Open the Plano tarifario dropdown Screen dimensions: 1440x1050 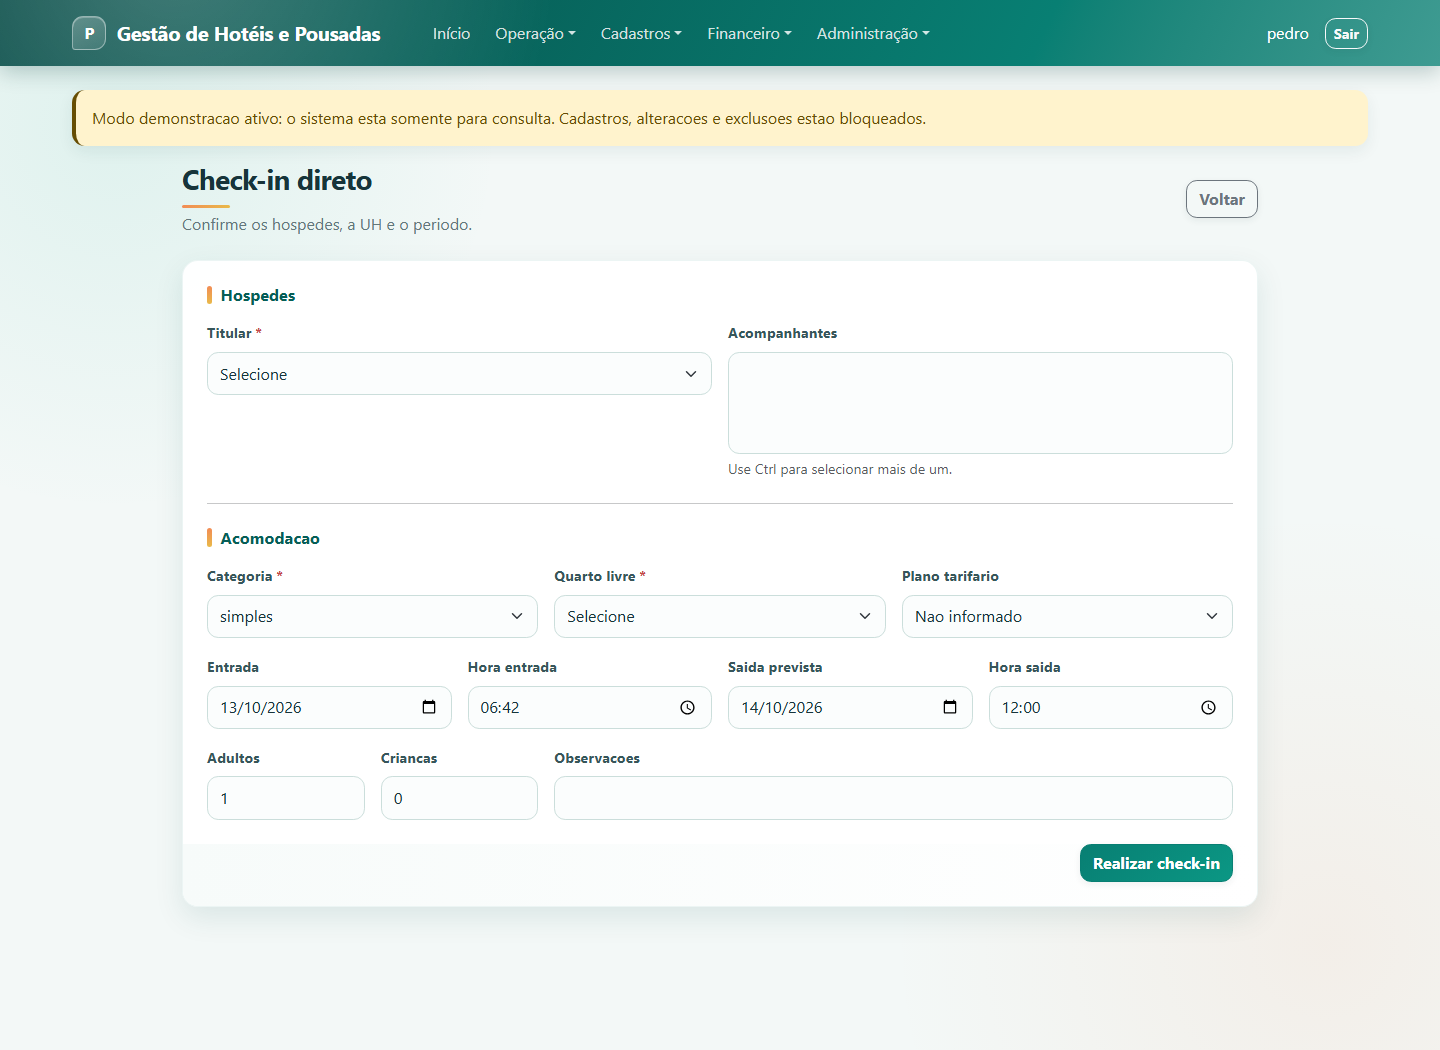1067,616
